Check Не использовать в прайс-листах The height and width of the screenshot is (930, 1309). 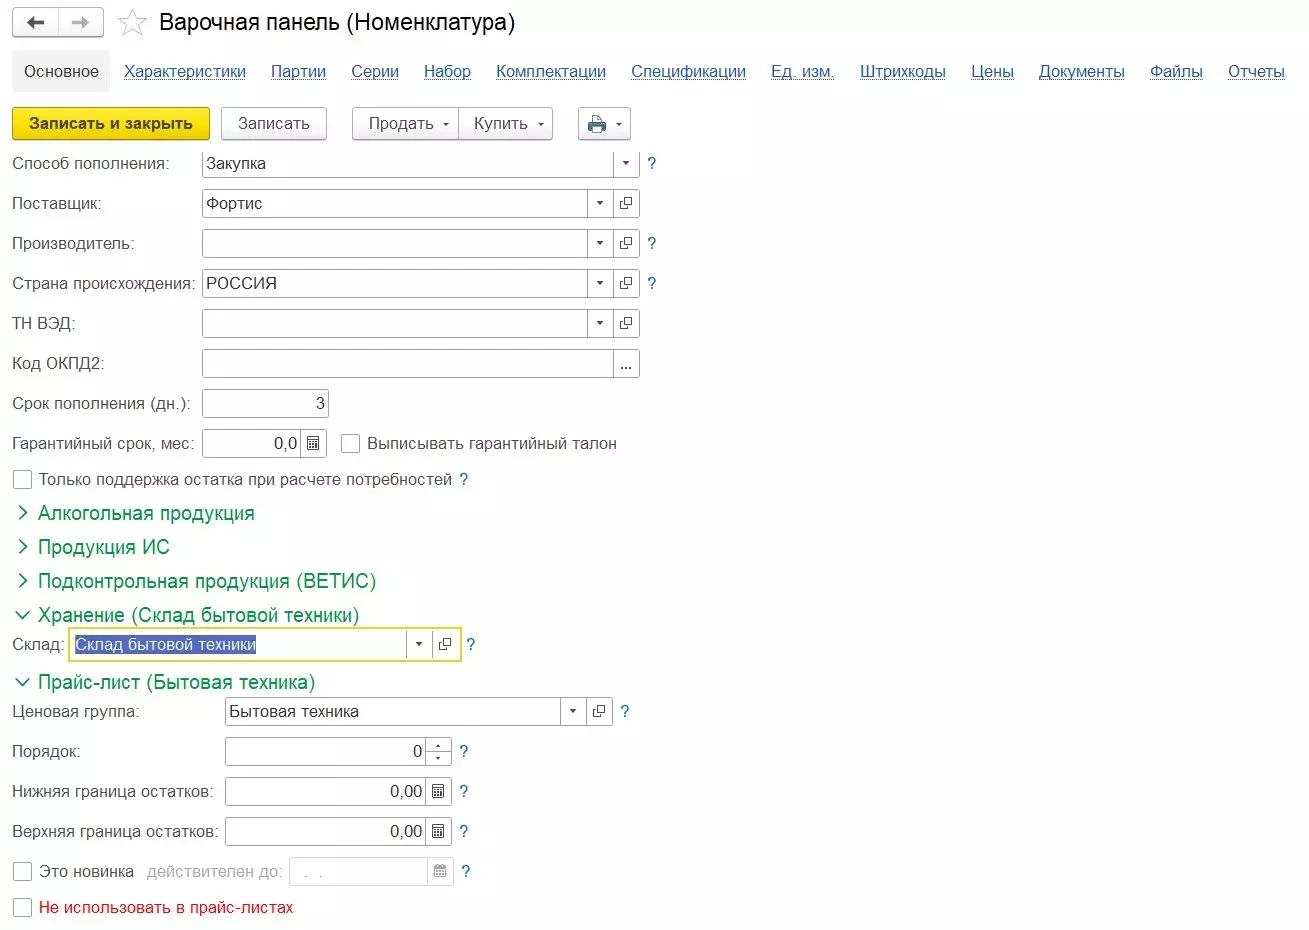point(22,908)
